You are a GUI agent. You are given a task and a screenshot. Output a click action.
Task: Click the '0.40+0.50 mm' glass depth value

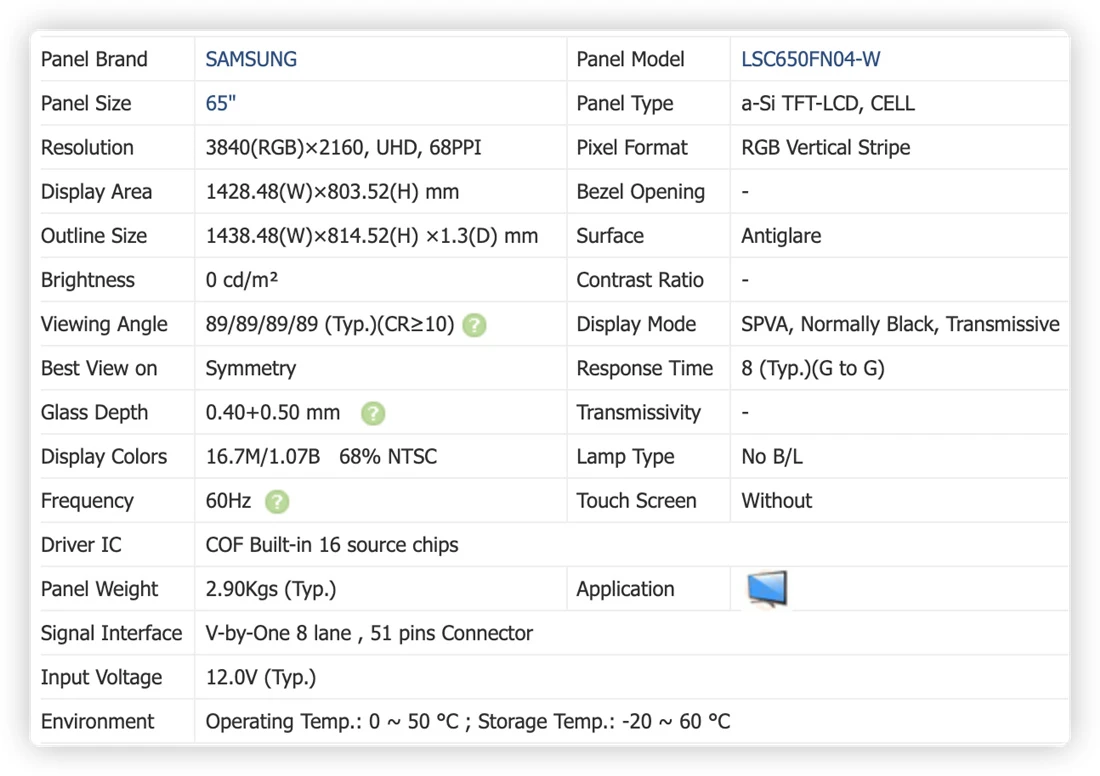coord(272,413)
